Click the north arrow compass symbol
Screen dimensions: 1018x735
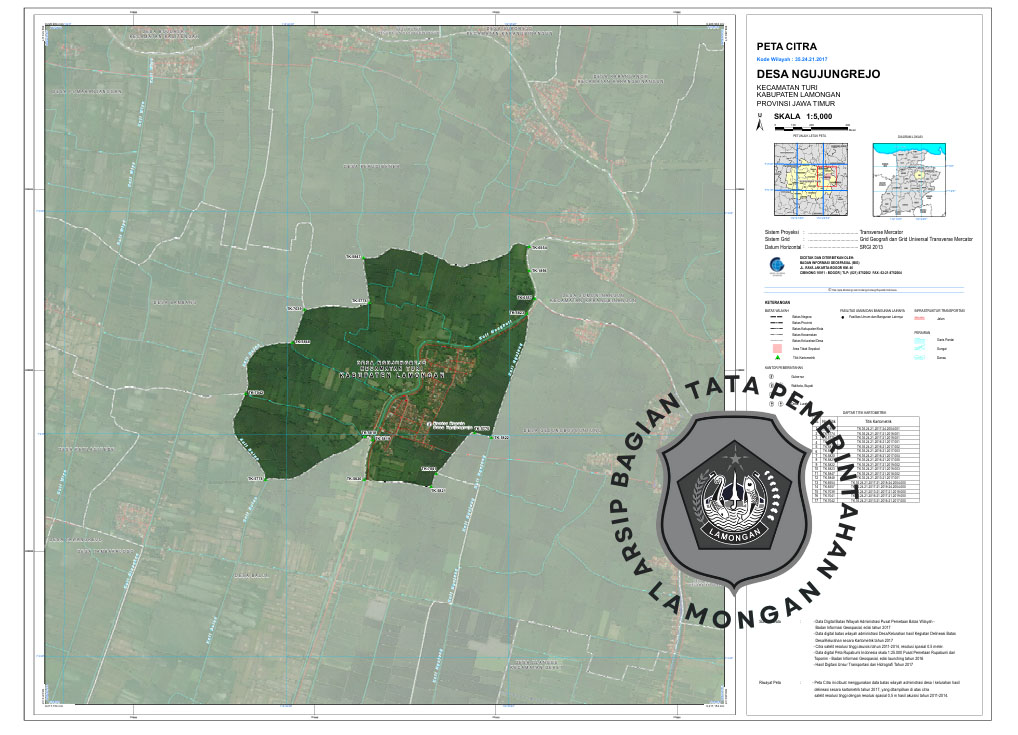(760, 124)
